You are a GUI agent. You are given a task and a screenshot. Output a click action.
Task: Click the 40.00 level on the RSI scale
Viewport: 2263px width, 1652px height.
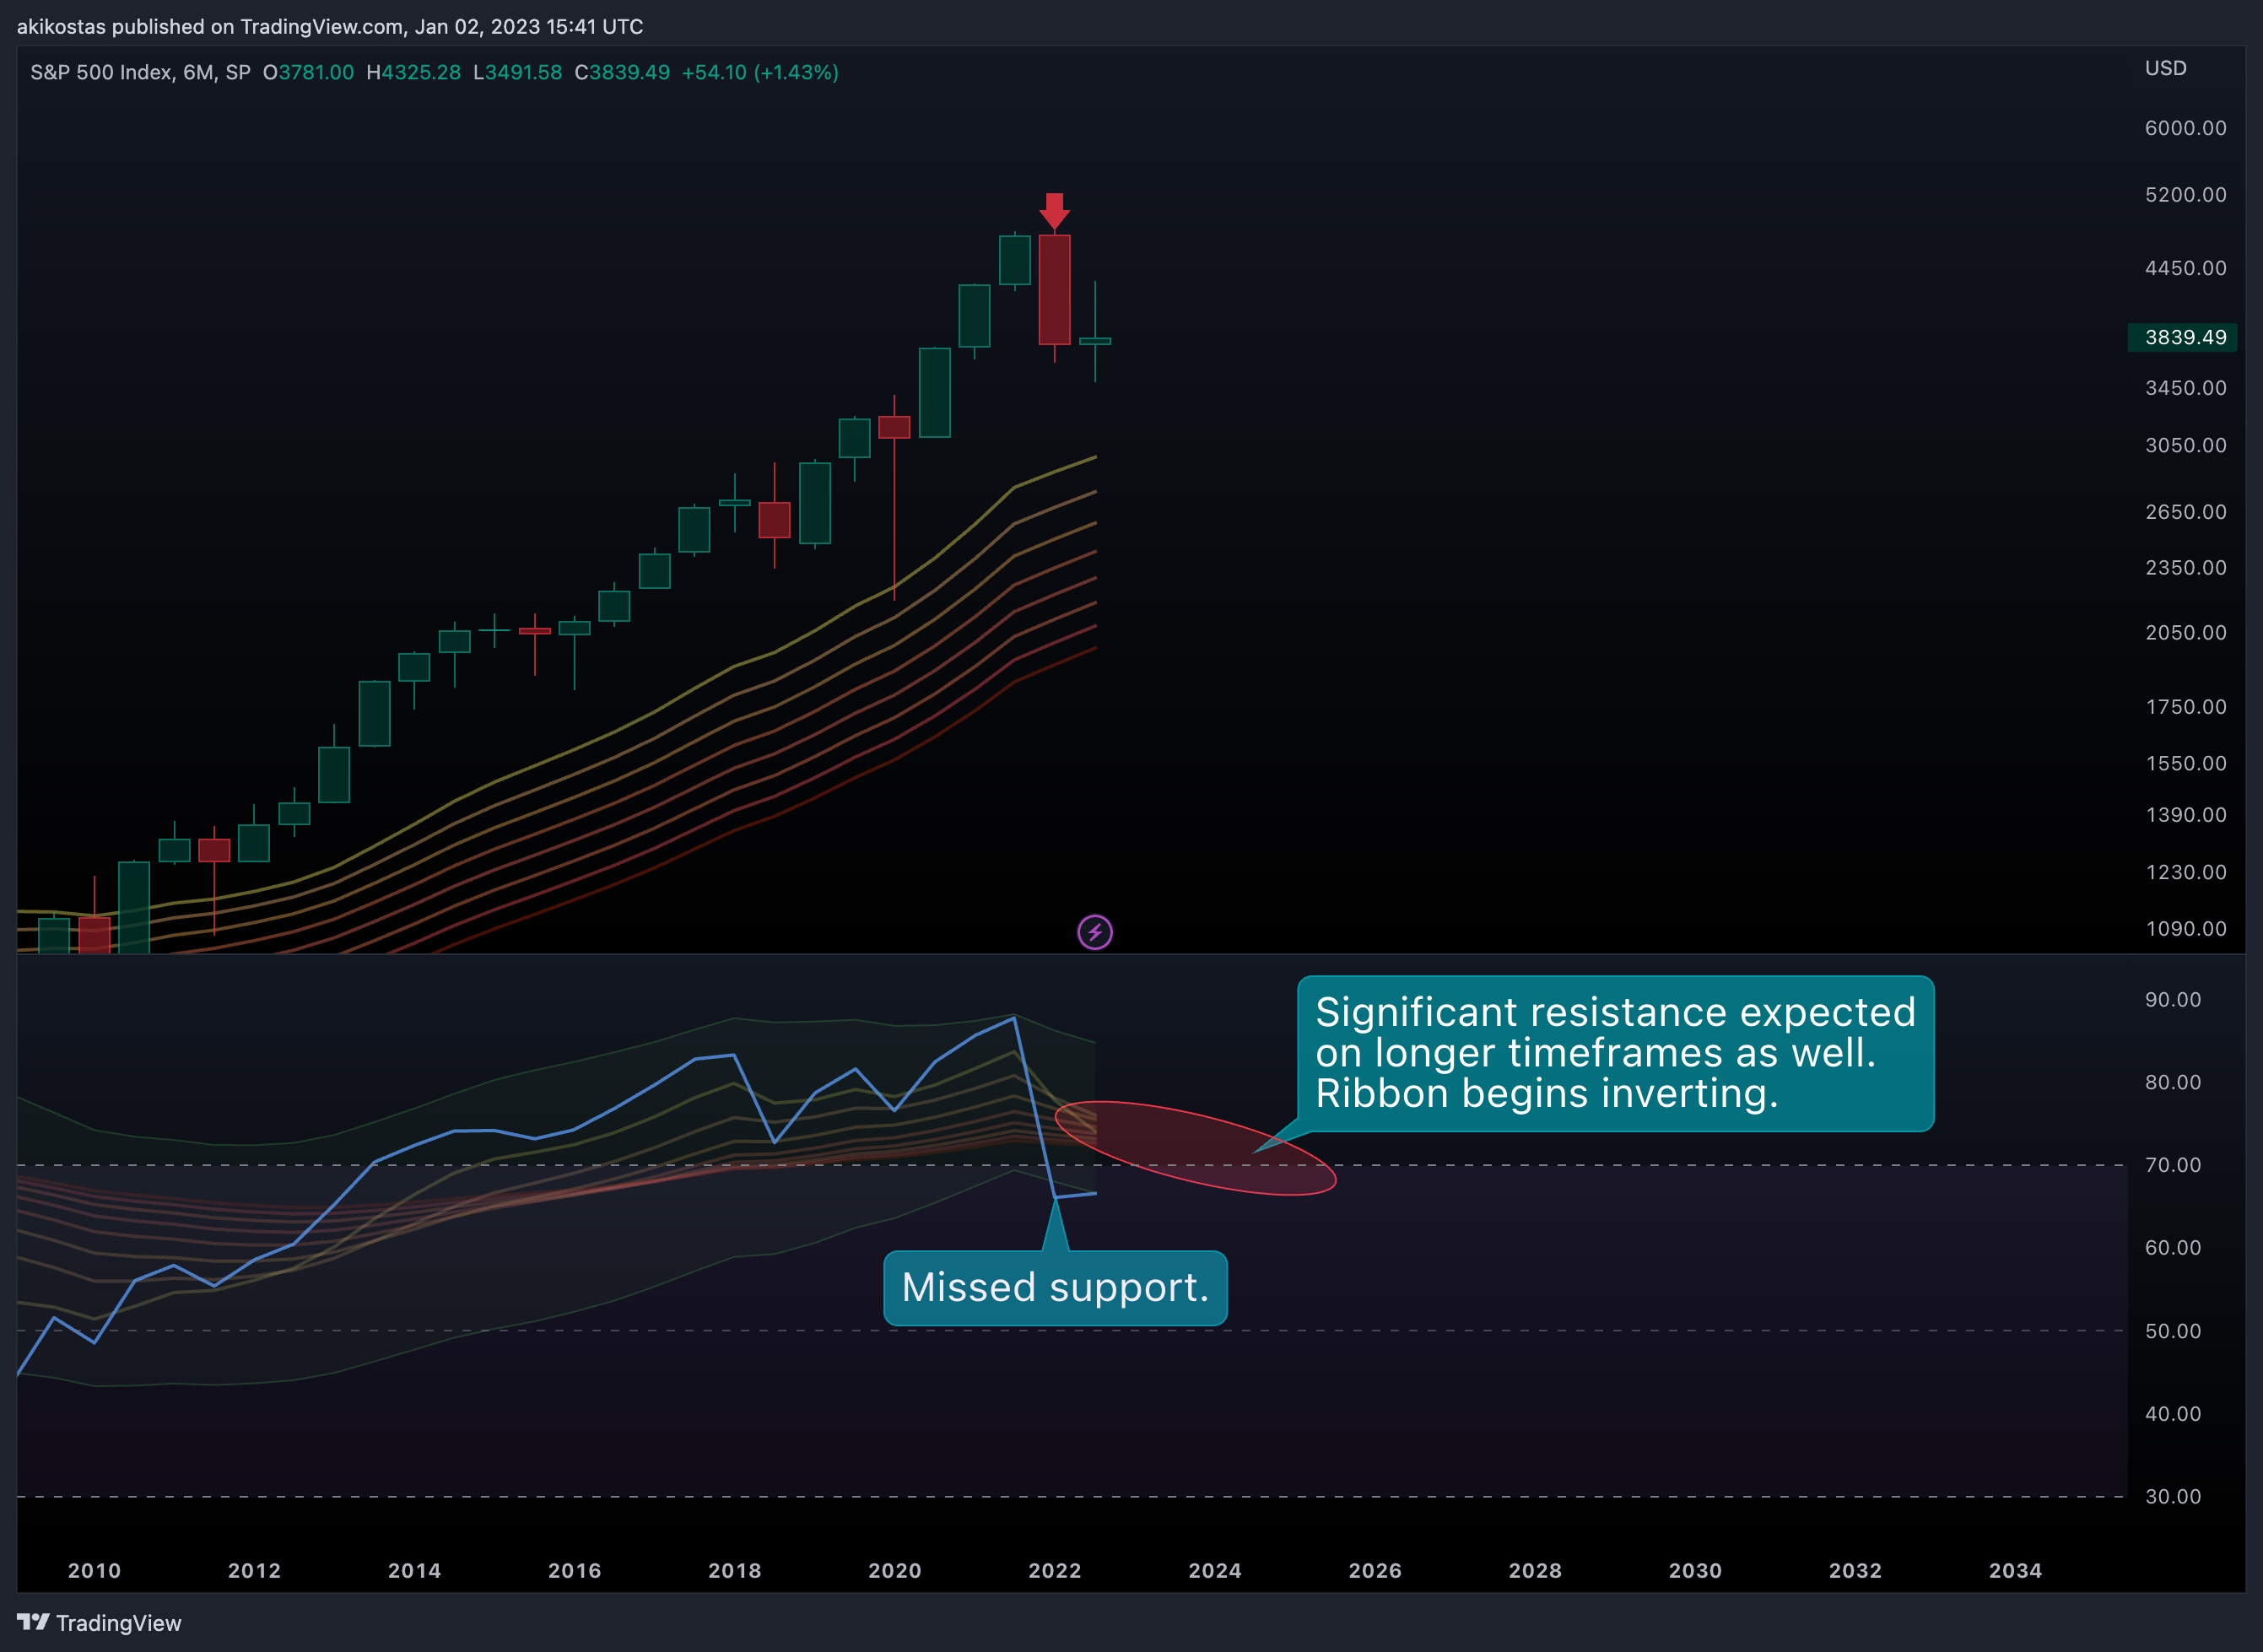click(2172, 1413)
